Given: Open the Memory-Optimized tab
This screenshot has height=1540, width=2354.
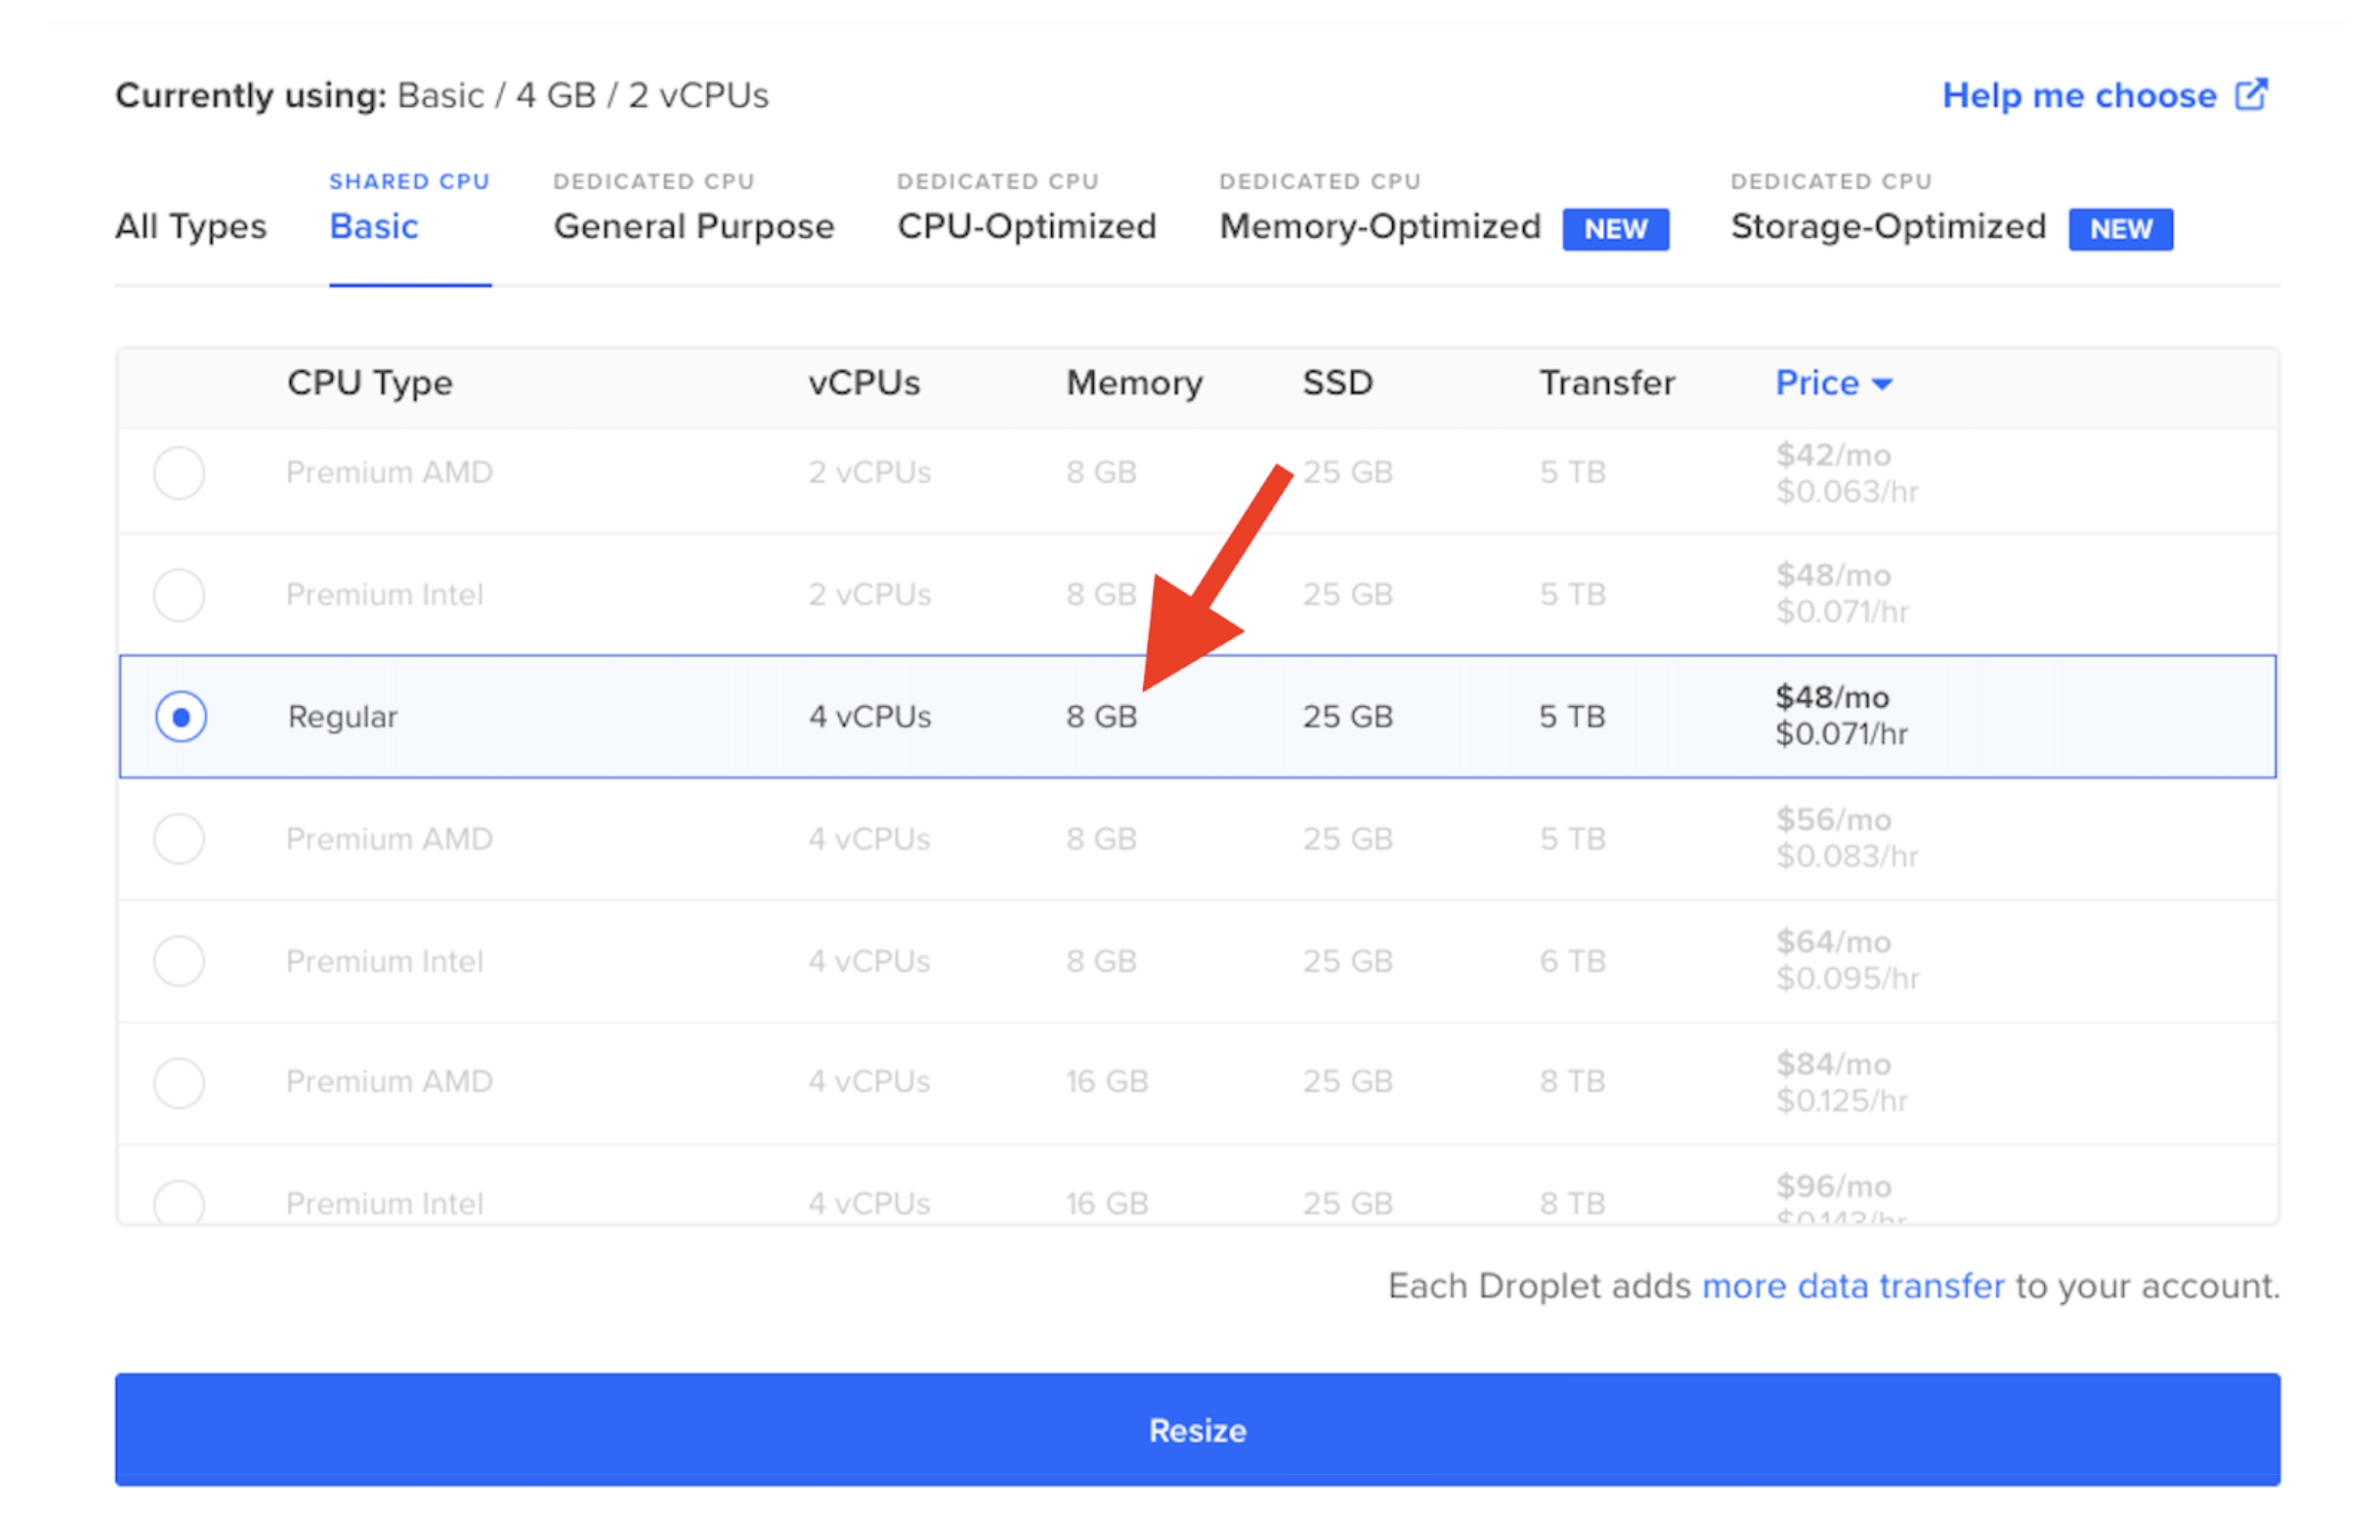Looking at the screenshot, I should click(x=1379, y=226).
